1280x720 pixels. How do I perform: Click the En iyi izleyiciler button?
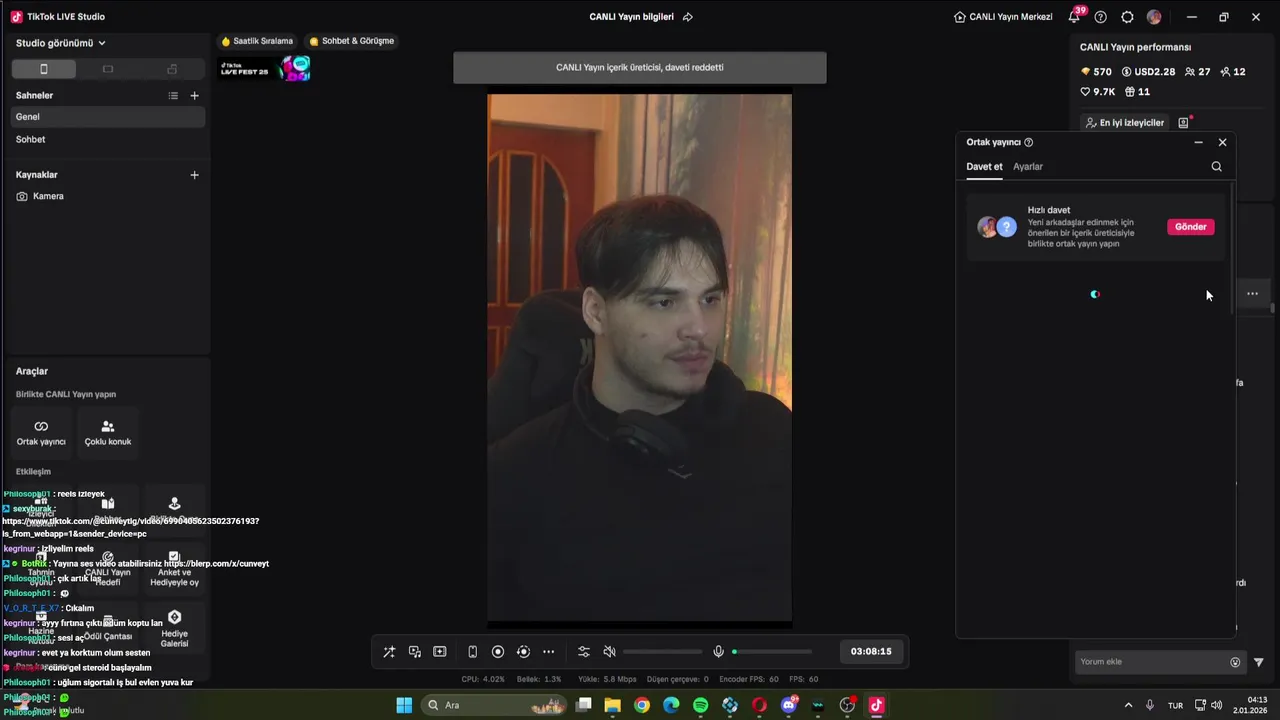1124,123
